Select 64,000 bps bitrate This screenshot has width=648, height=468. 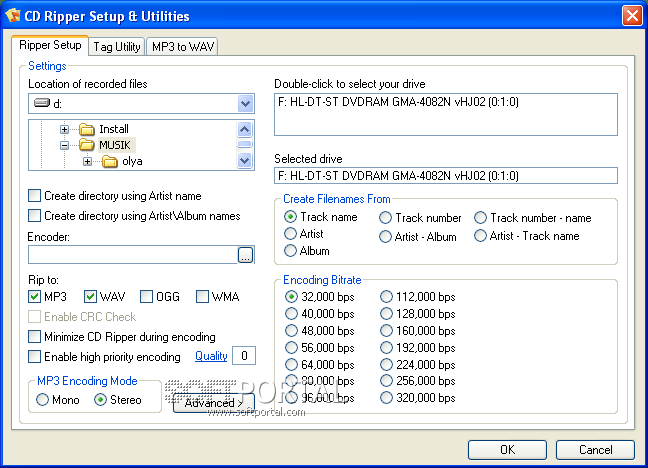coord(291,364)
